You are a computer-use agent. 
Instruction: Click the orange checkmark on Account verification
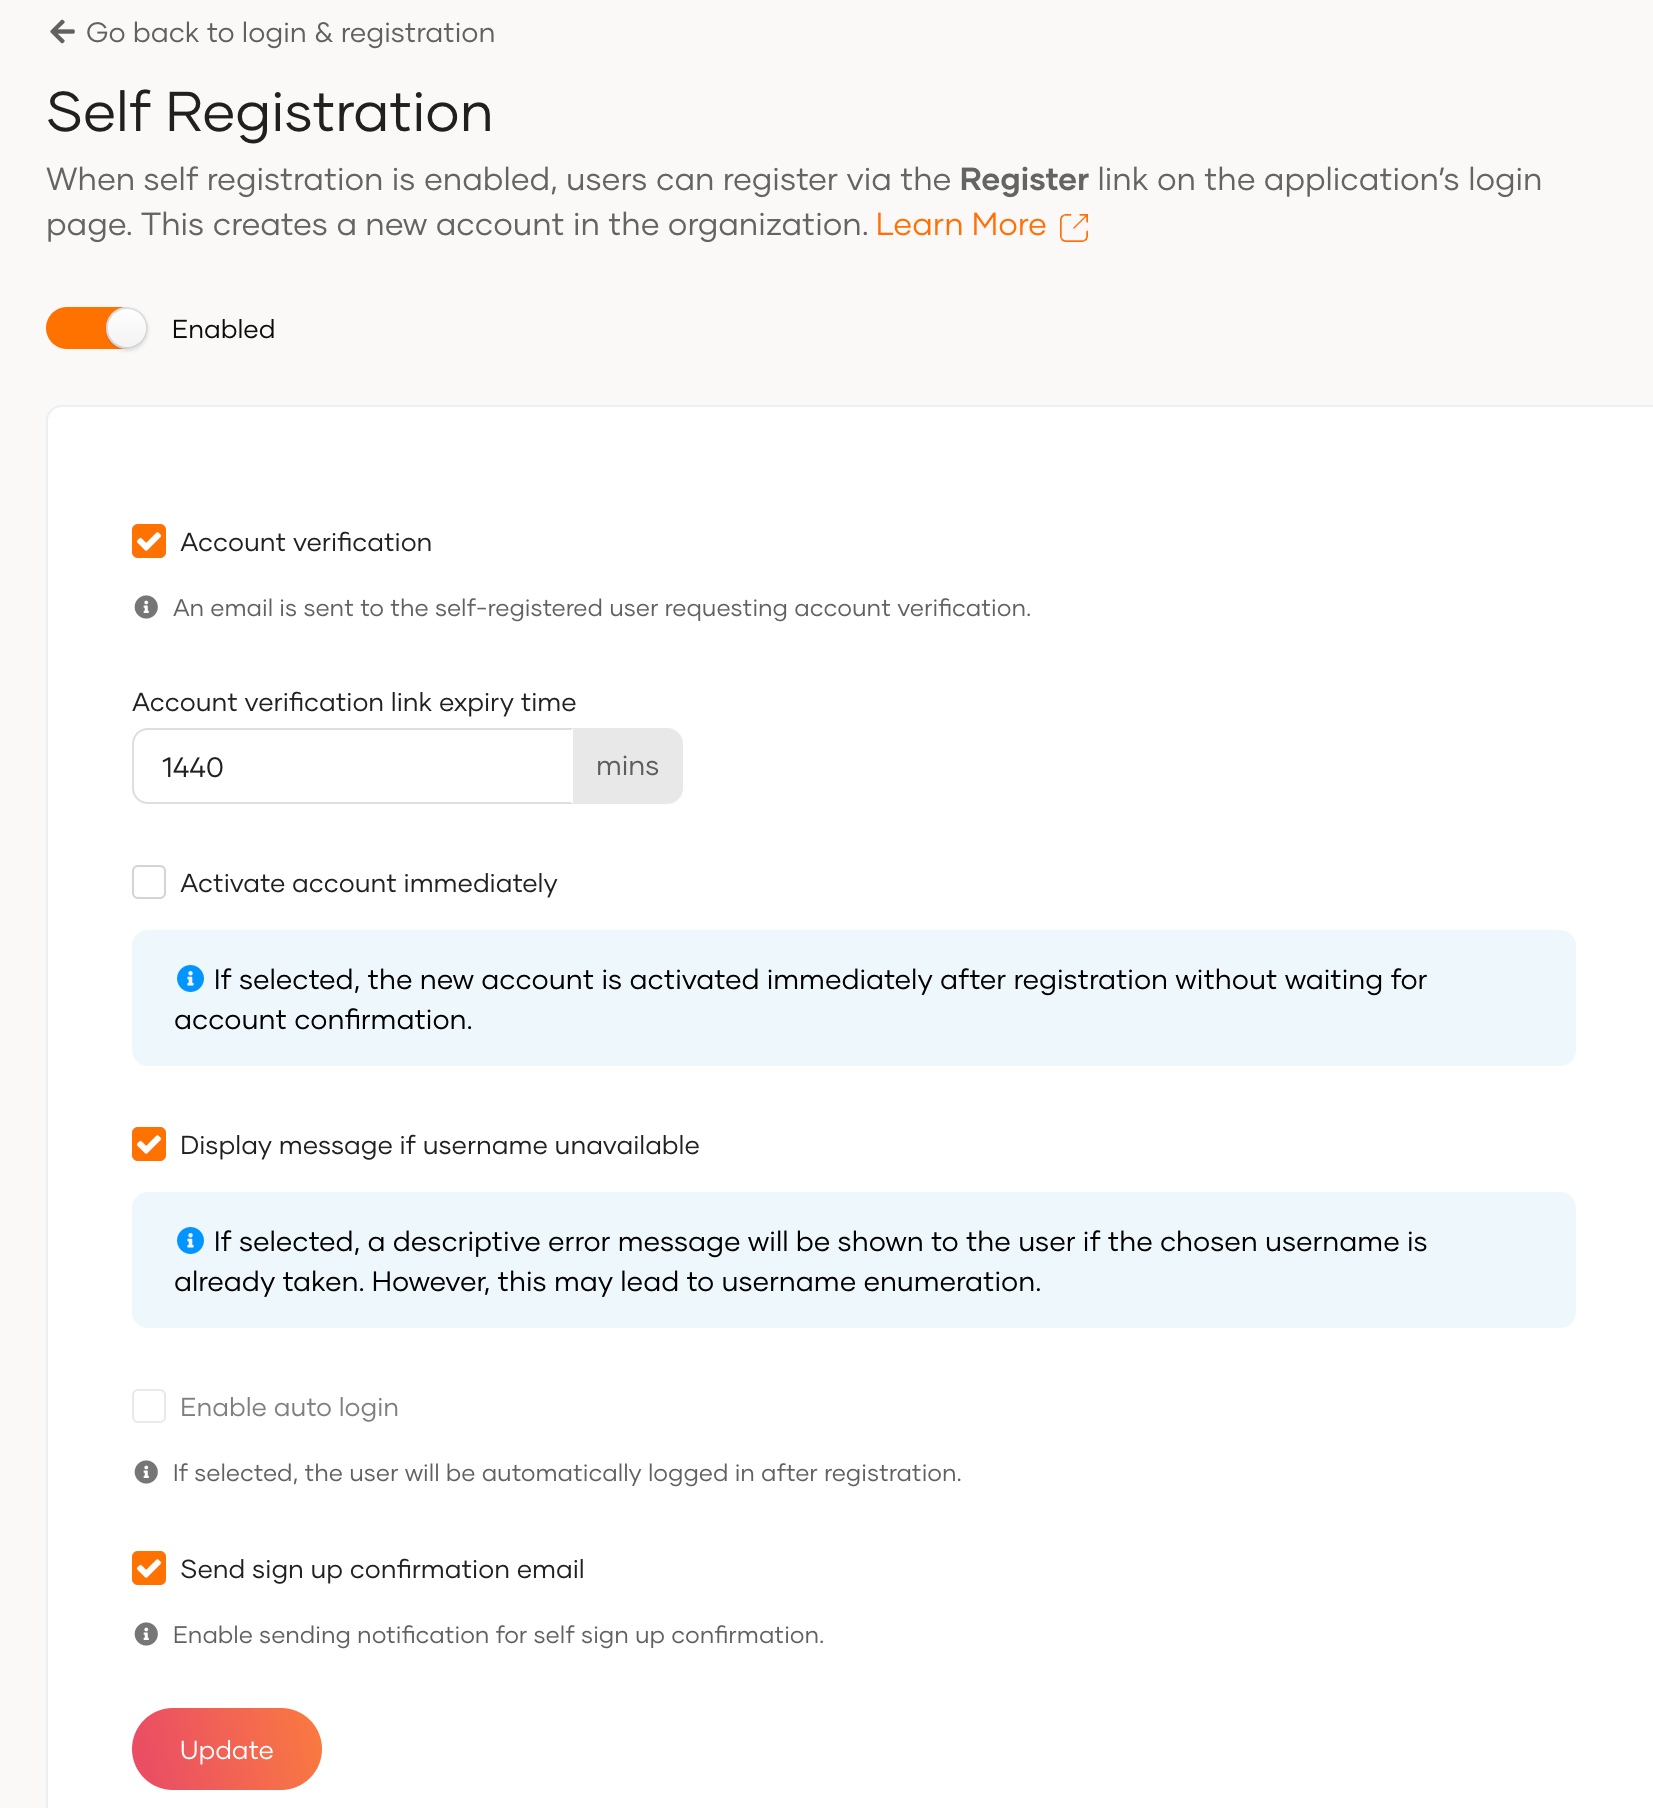tap(148, 541)
